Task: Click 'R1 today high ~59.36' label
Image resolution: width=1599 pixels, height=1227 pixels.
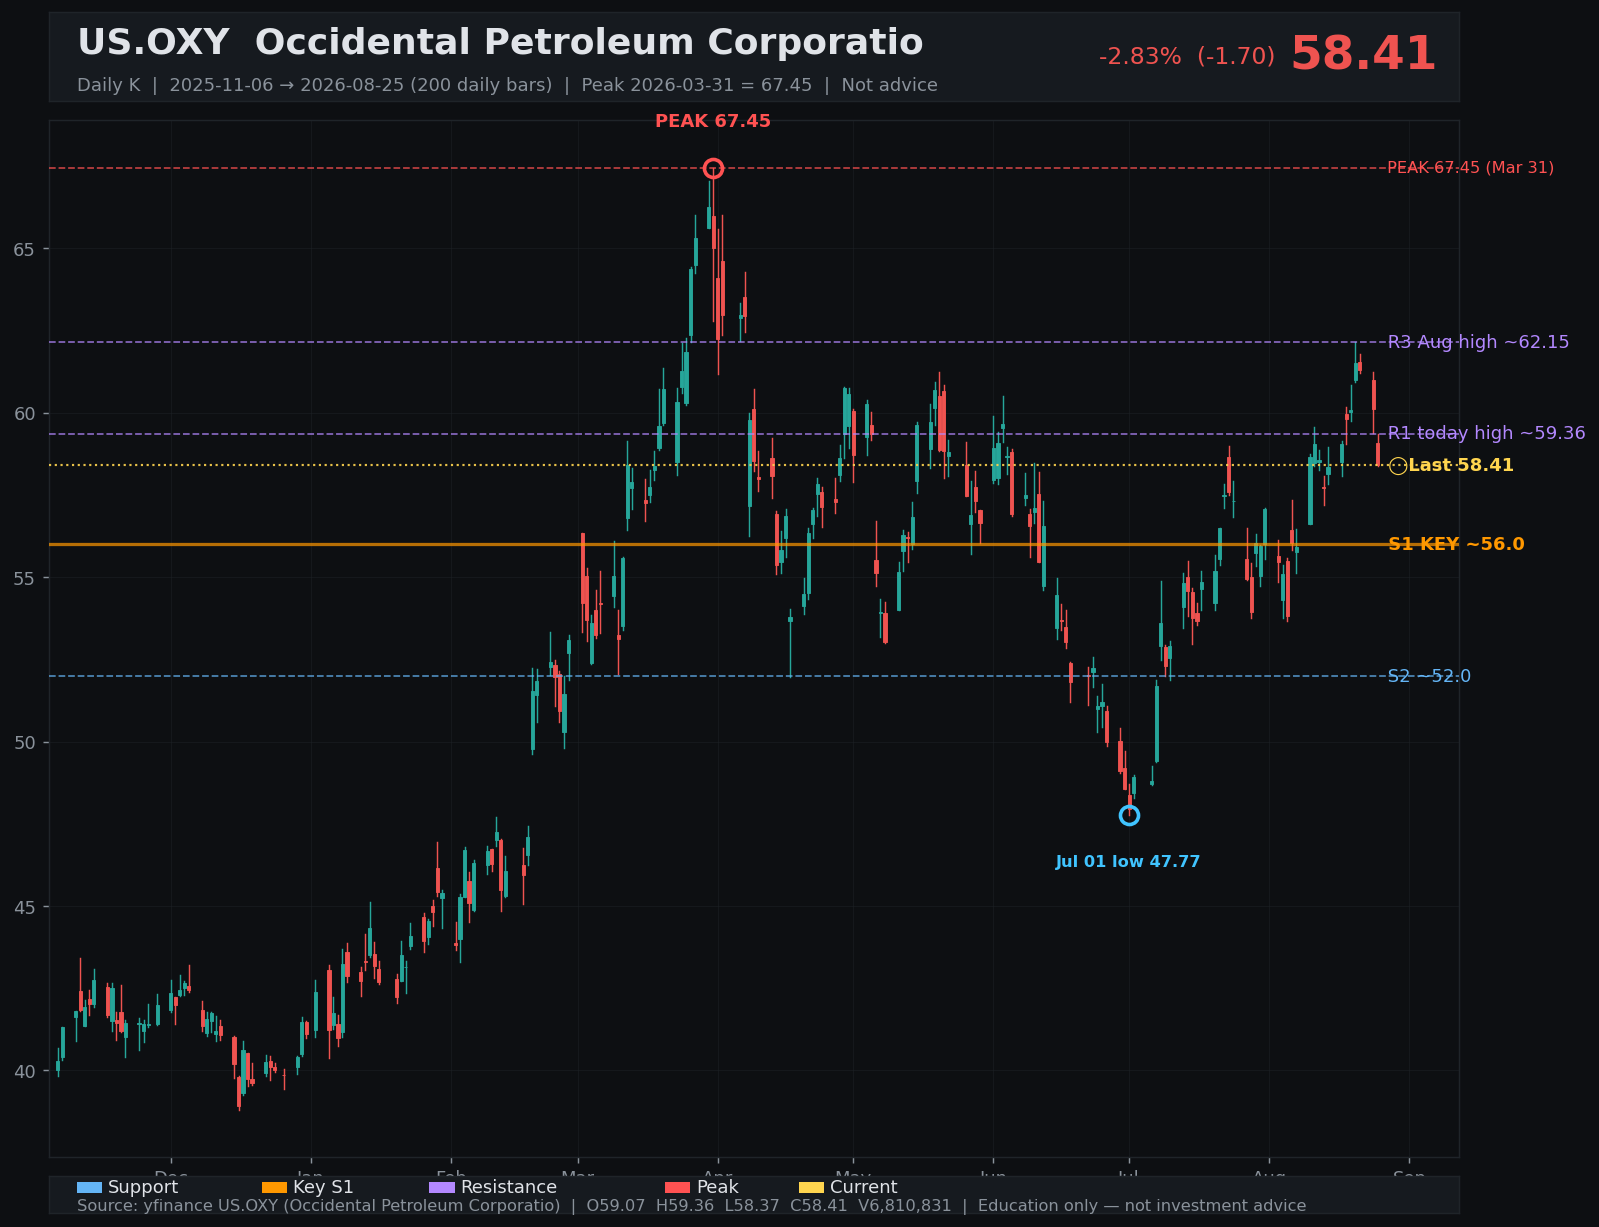Action: click(x=1487, y=433)
